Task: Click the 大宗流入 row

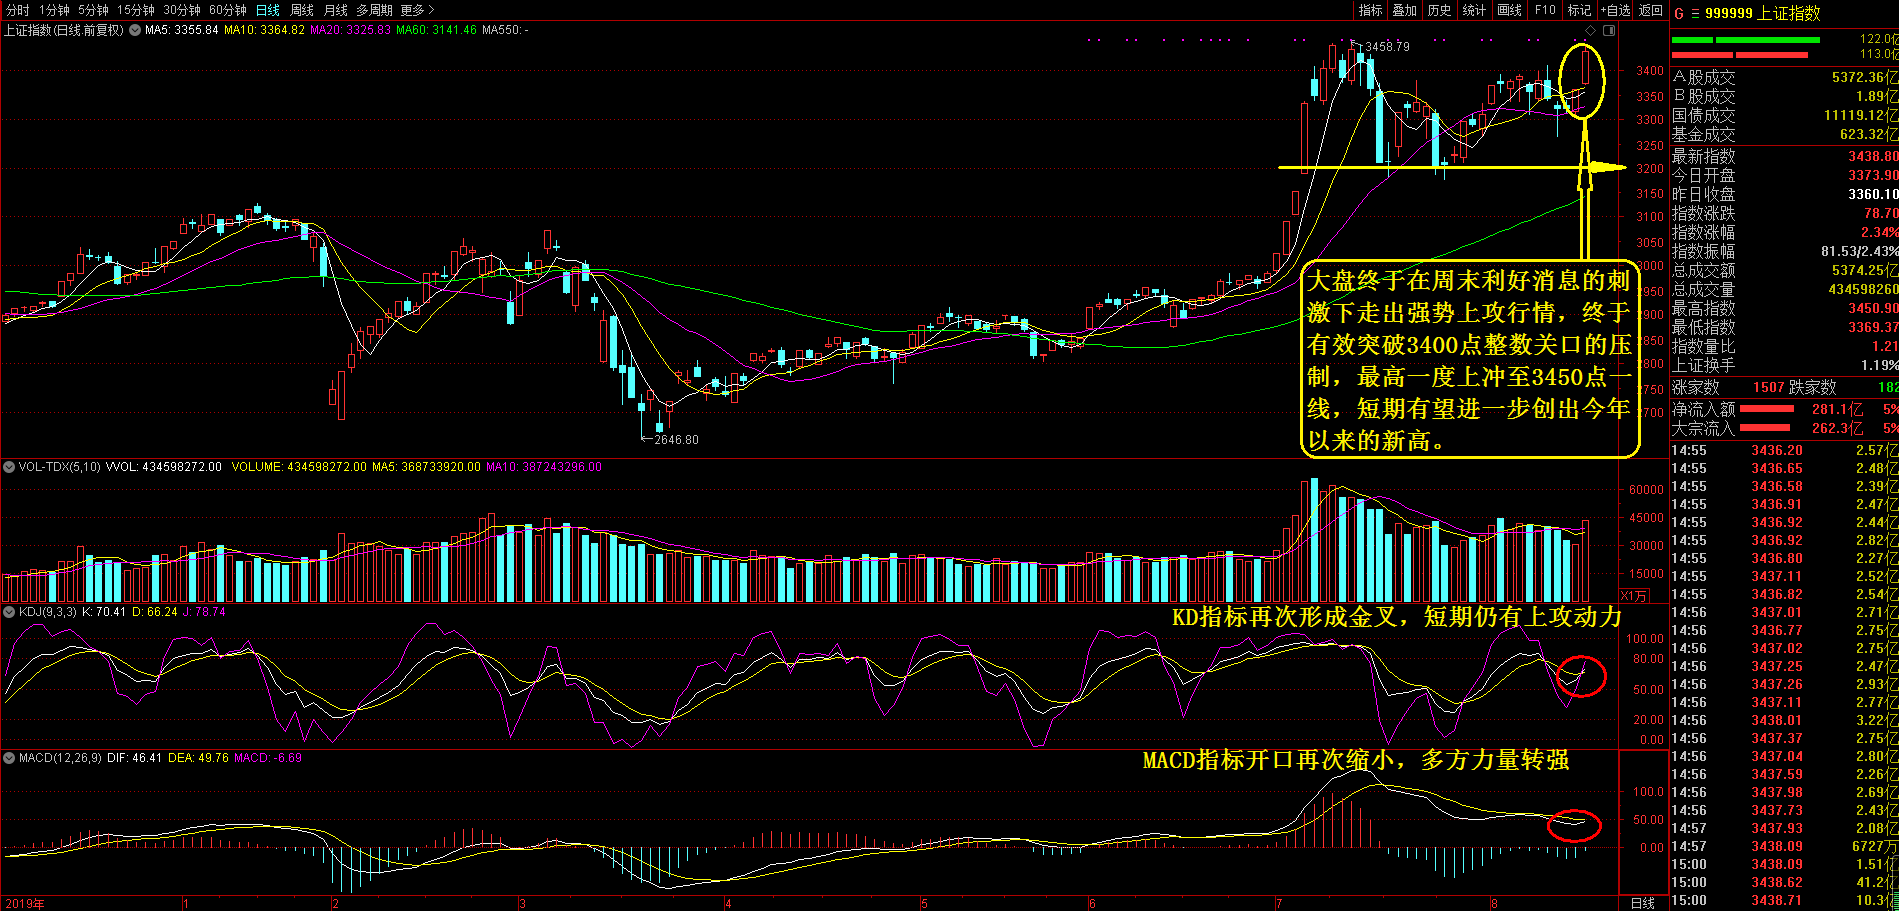Action: (x=1784, y=428)
